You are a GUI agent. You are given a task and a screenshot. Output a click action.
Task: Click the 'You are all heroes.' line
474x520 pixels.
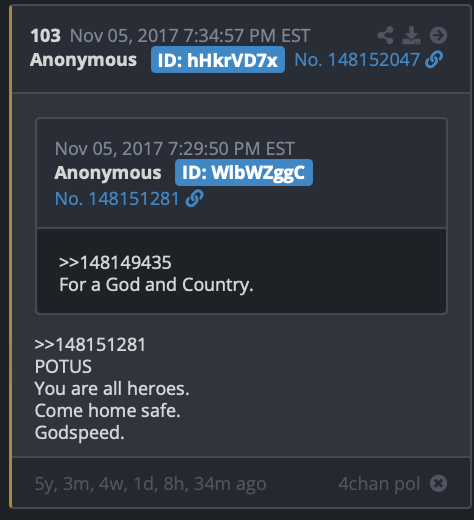tap(112, 388)
